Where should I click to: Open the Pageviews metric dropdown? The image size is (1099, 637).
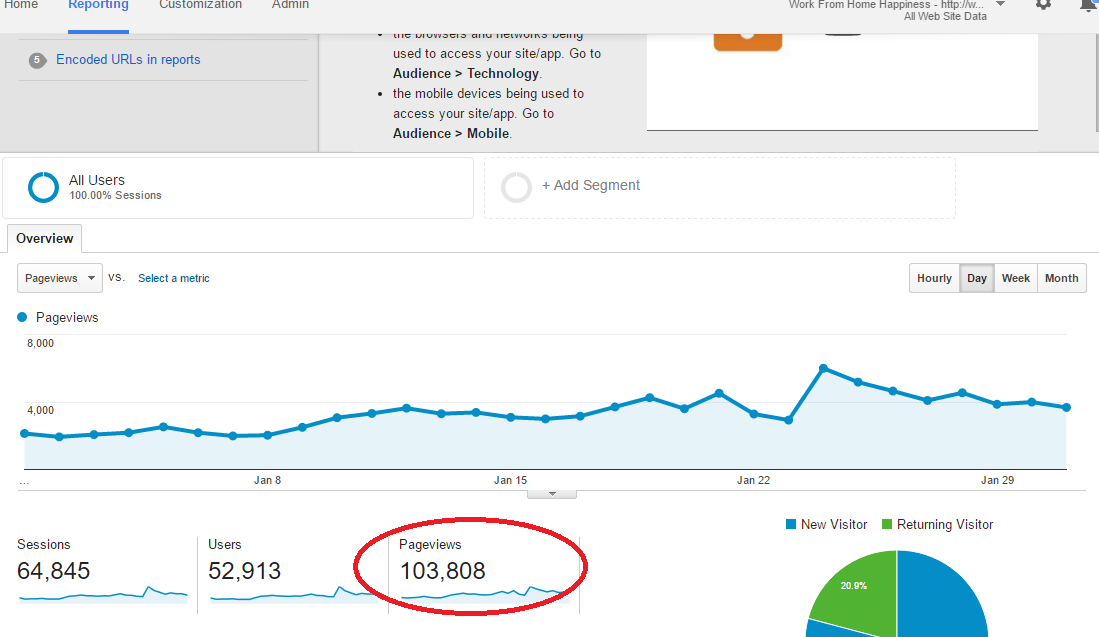pos(60,278)
